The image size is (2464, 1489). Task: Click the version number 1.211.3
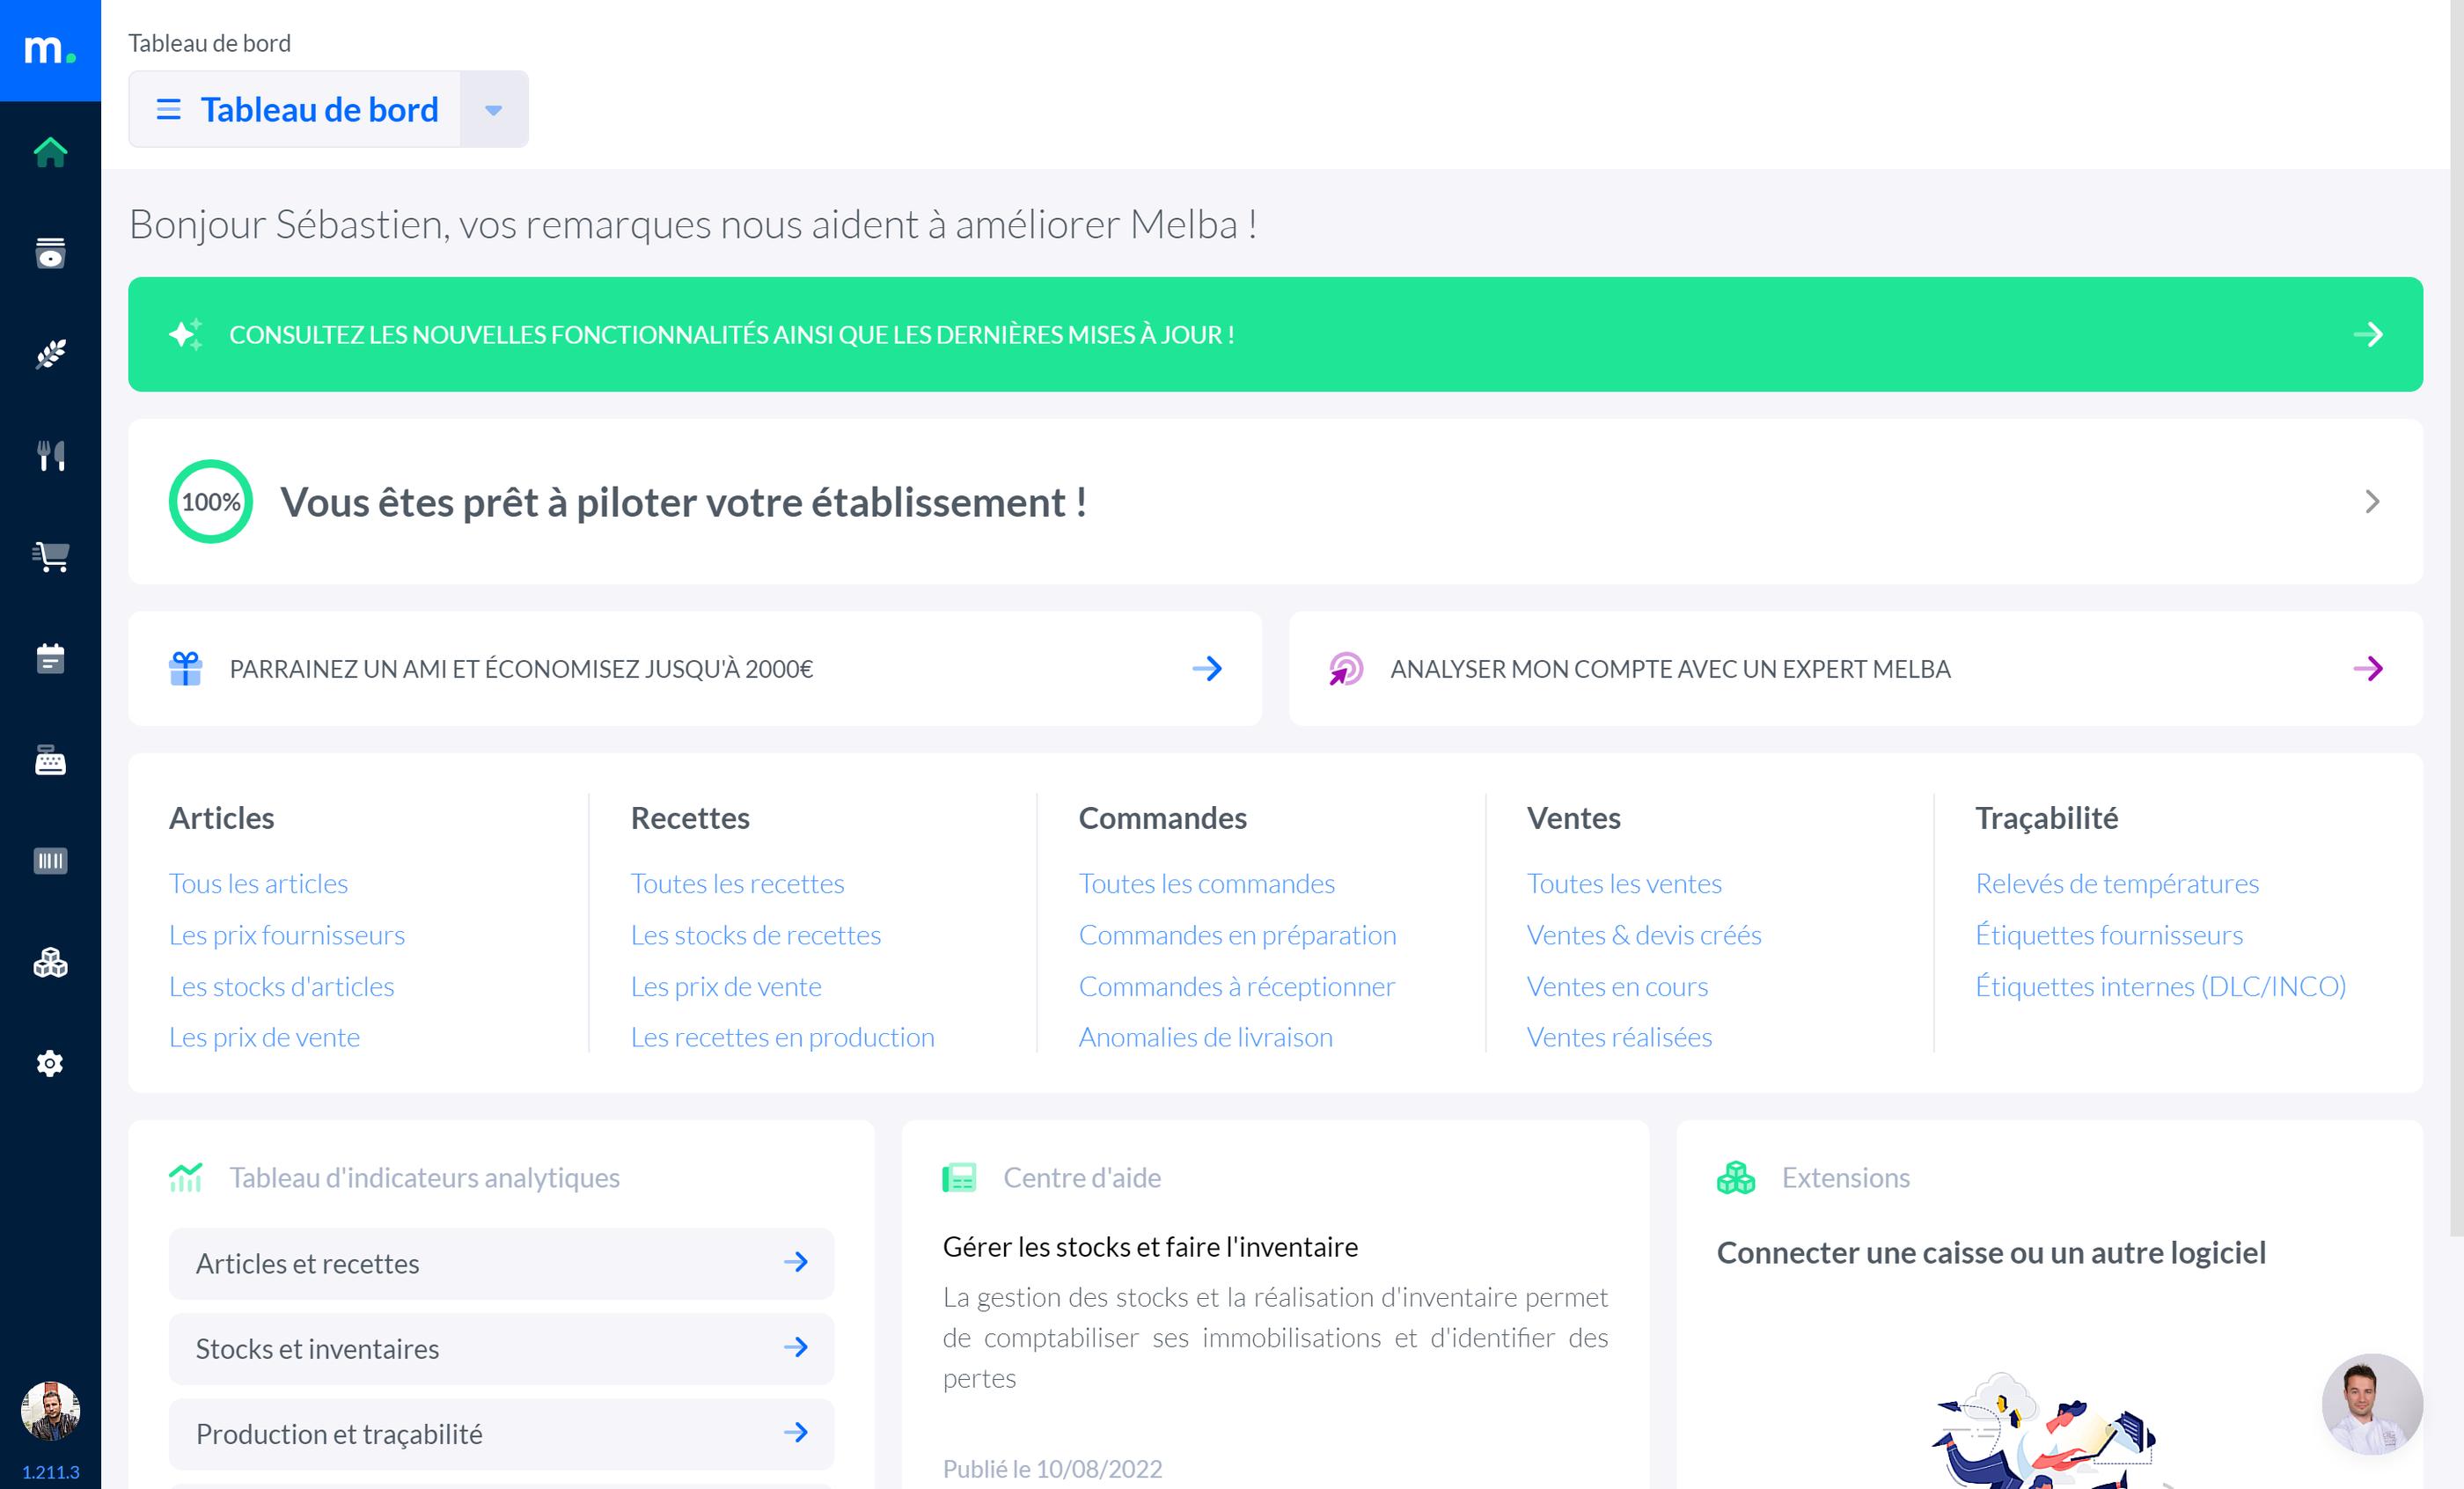point(50,1471)
